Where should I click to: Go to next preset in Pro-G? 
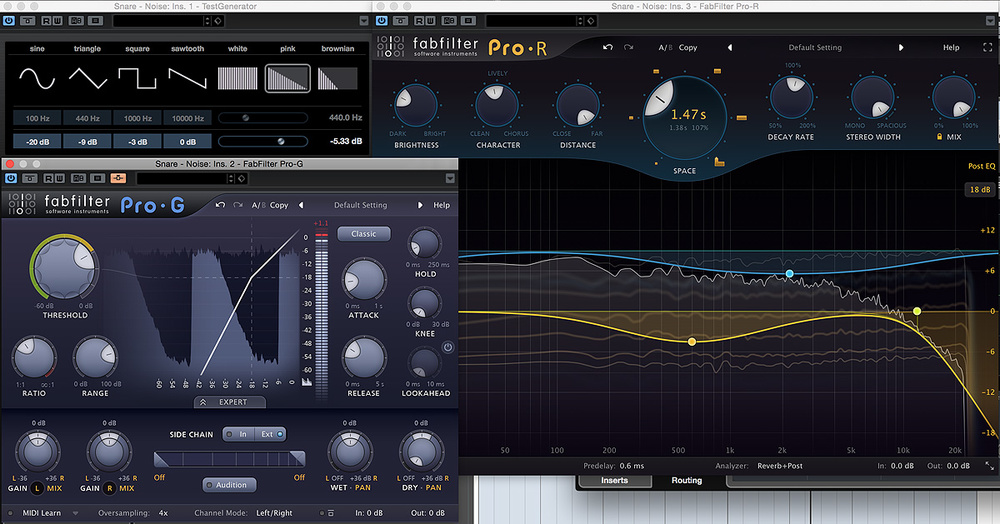(420, 205)
